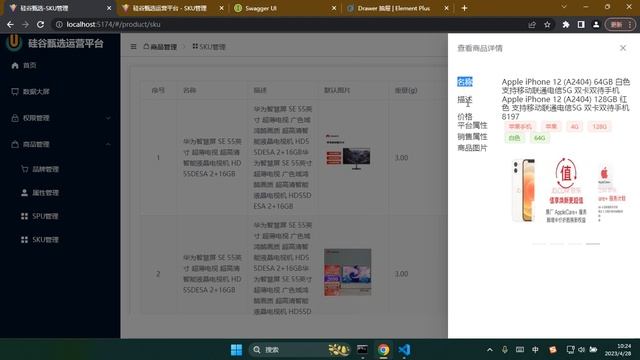Toggle the browser side panel
The height and width of the screenshot is (360, 640).
(x=581, y=25)
